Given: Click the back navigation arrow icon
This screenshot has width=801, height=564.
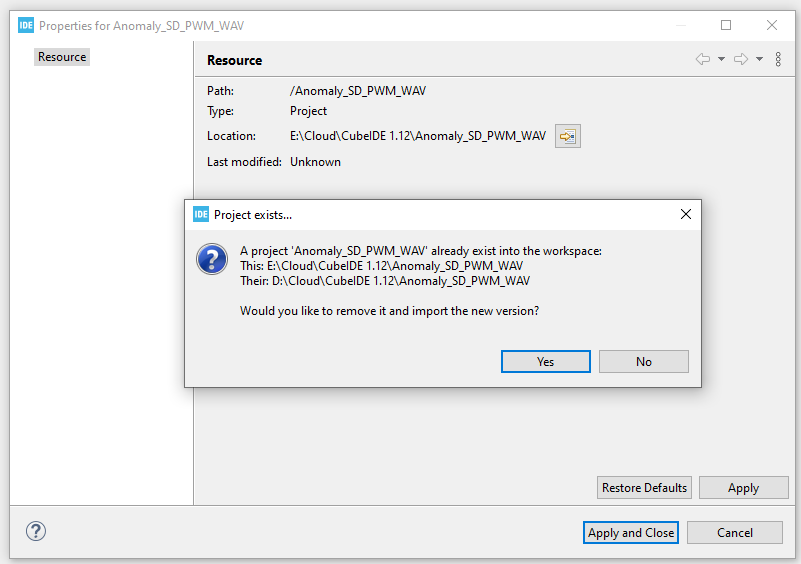Looking at the screenshot, I should (x=703, y=60).
